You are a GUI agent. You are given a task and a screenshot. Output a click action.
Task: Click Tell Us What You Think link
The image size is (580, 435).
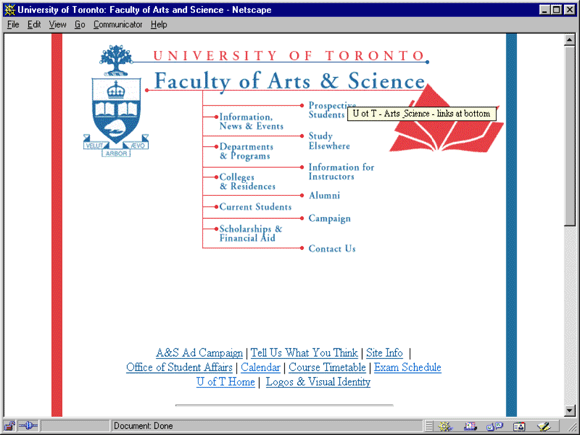pos(304,353)
